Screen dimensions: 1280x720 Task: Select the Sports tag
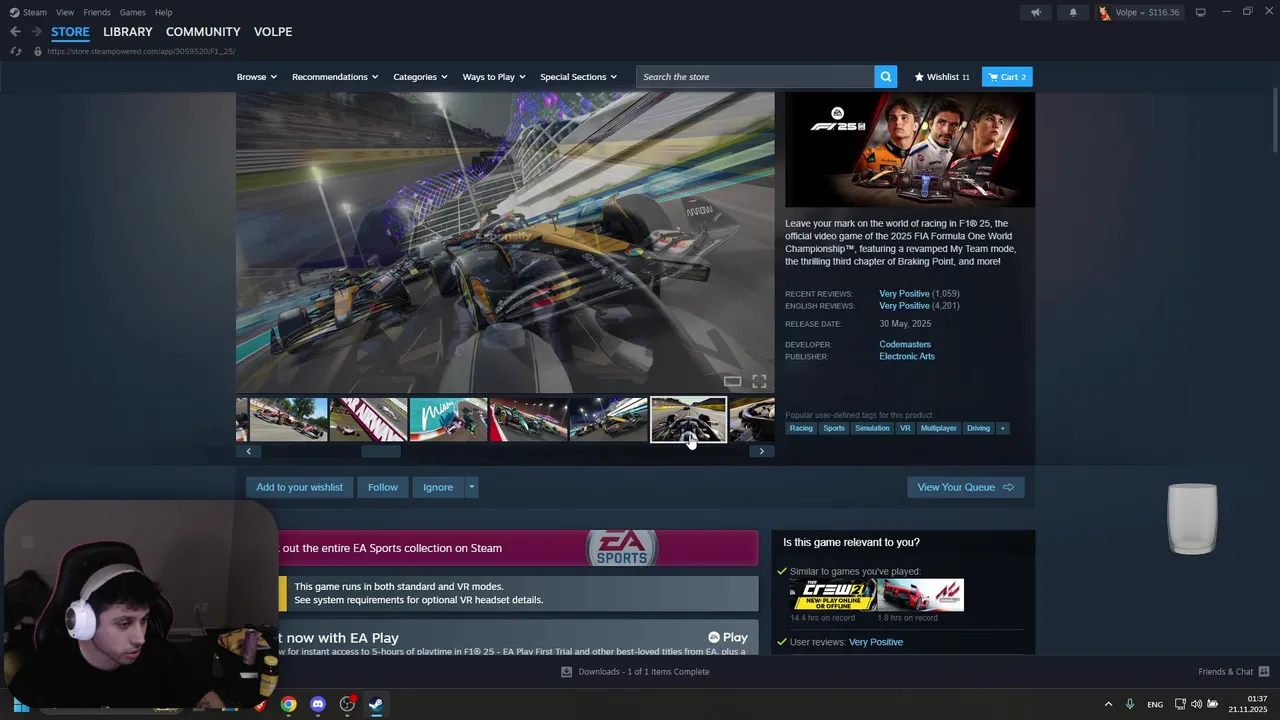834,428
